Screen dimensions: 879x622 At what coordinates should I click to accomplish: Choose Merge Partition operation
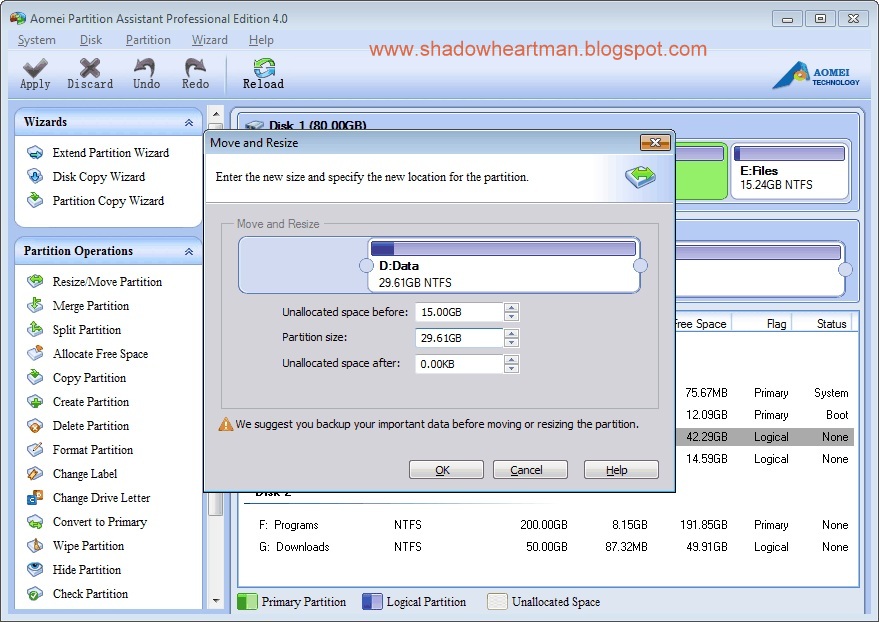click(x=91, y=305)
